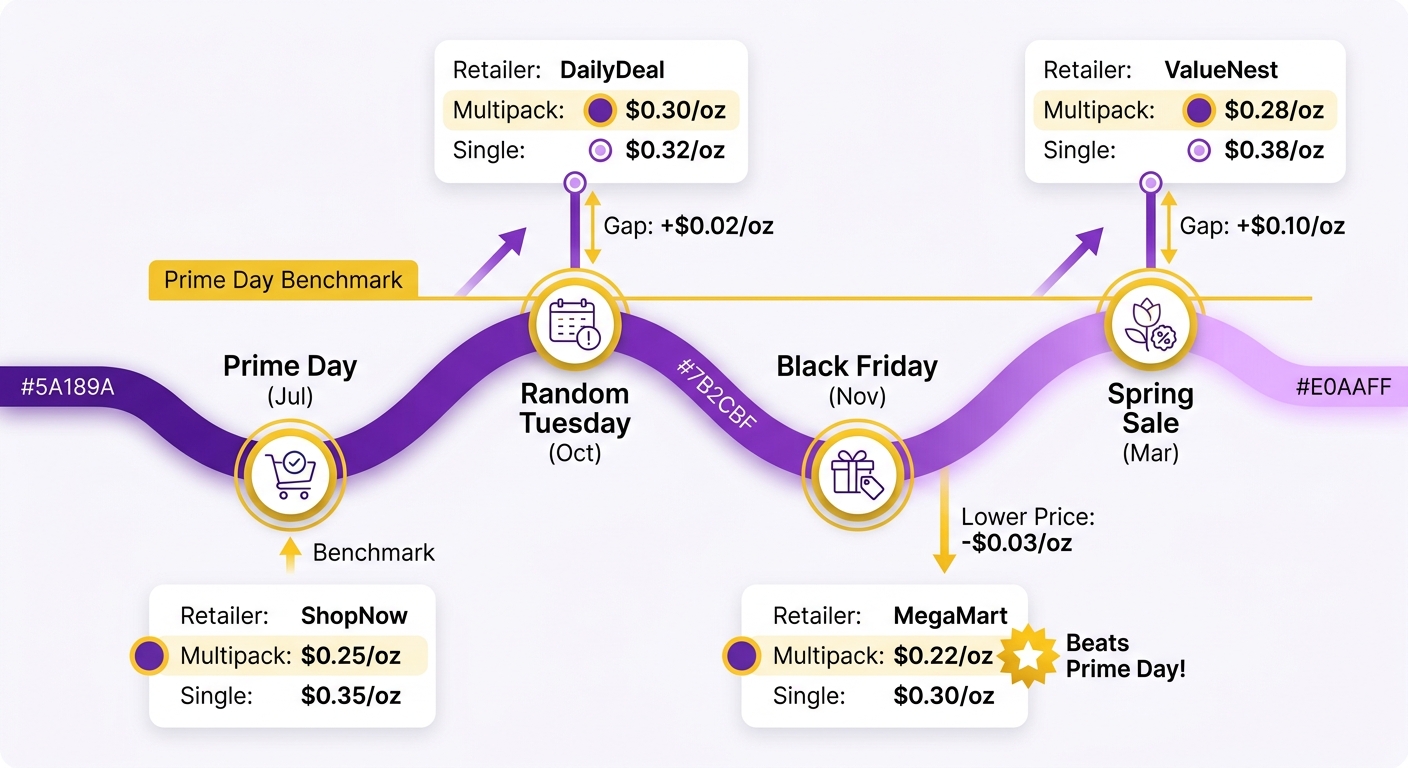Image resolution: width=1408 pixels, height=768 pixels.
Task: Click the purple arrow pointing to the ValueNest card
Action: pyautogui.click(x=1070, y=261)
